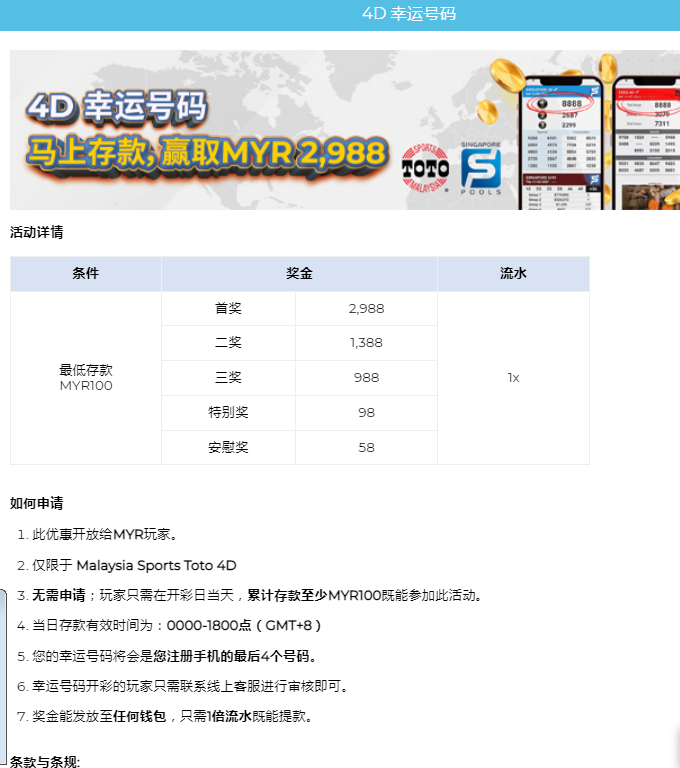
Task: Click the 二奖 prize row label
Action: point(228,343)
